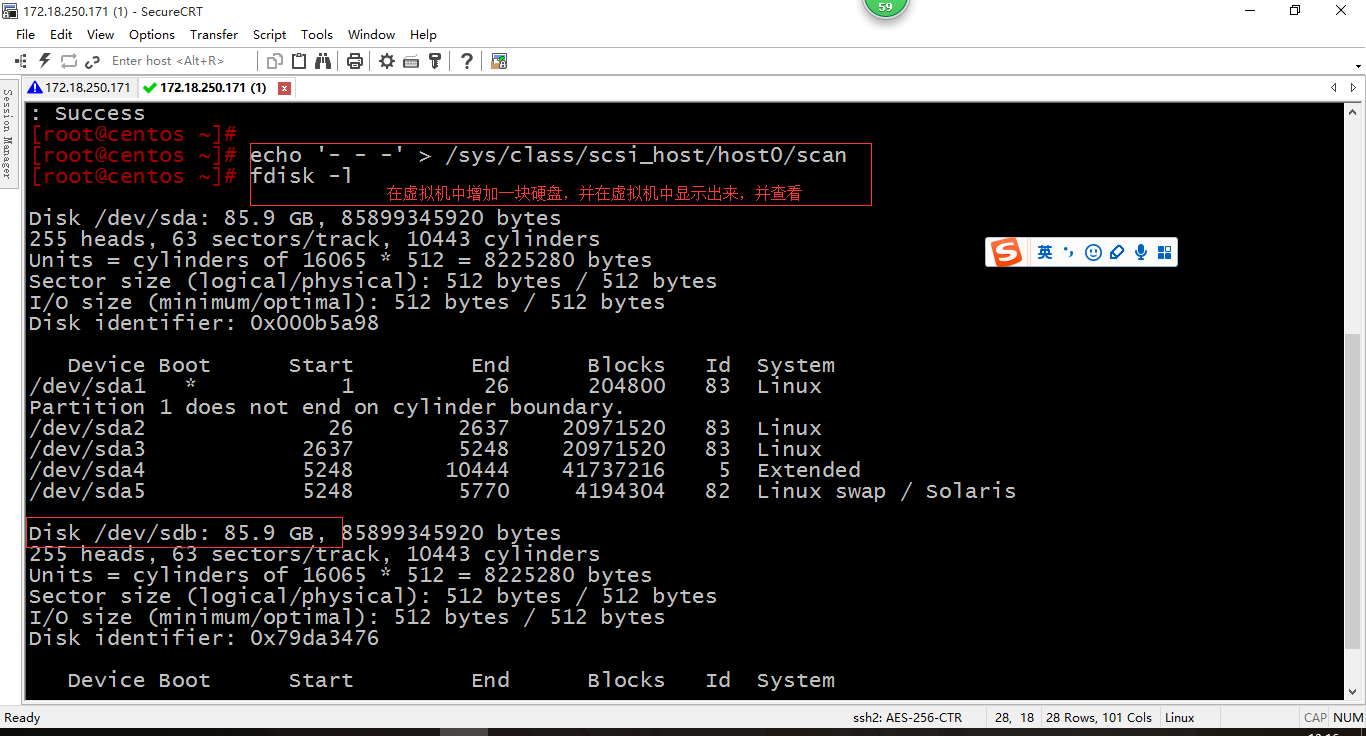The width and height of the screenshot is (1366, 736).
Task: Click the 28 Rows, 101 Cols status entry
Action: point(1099,718)
